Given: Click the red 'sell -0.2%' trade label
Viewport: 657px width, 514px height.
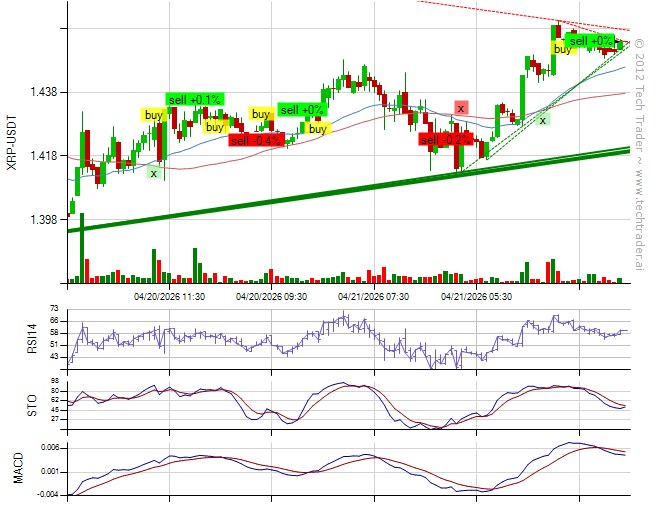Looking at the screenshot, I should point(446,139).
